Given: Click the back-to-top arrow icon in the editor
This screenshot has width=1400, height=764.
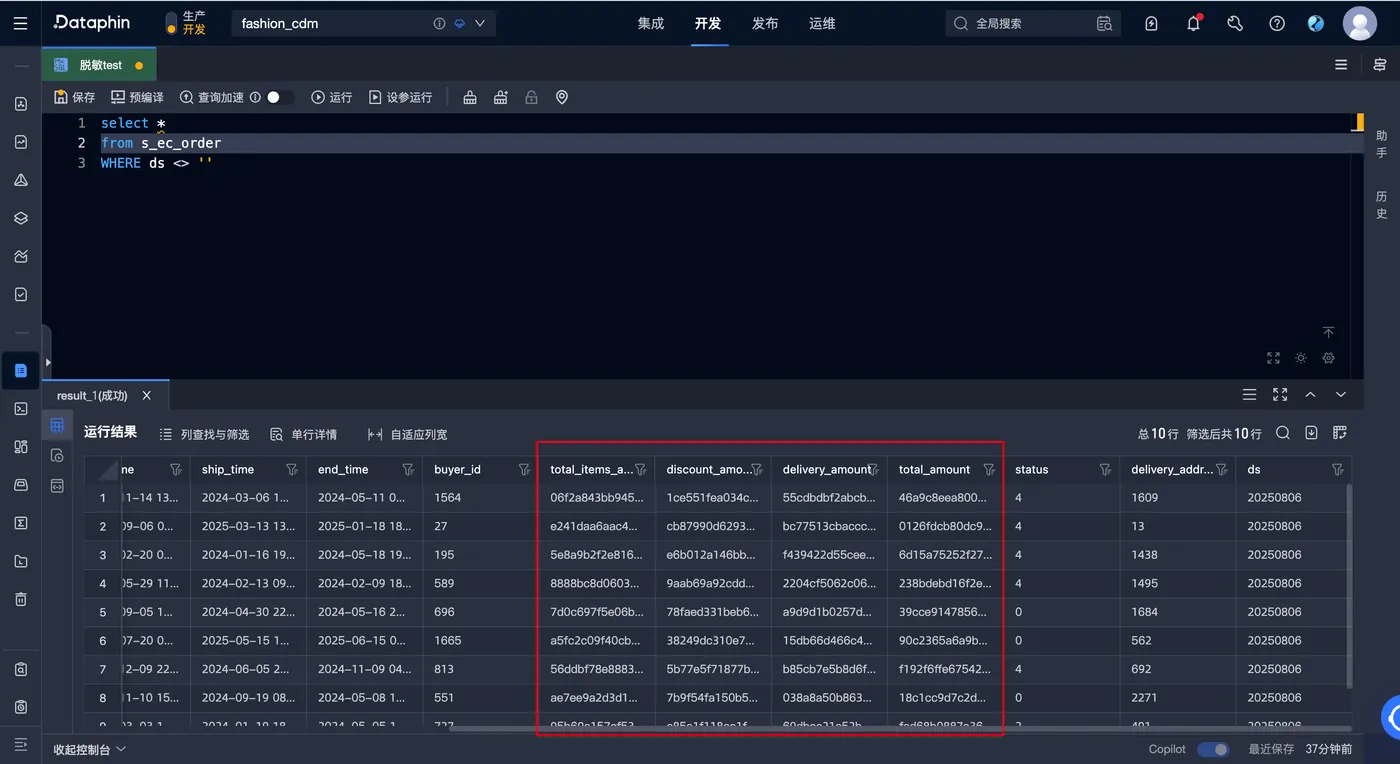Looking at the screenshot, I should pos(1328,332).
